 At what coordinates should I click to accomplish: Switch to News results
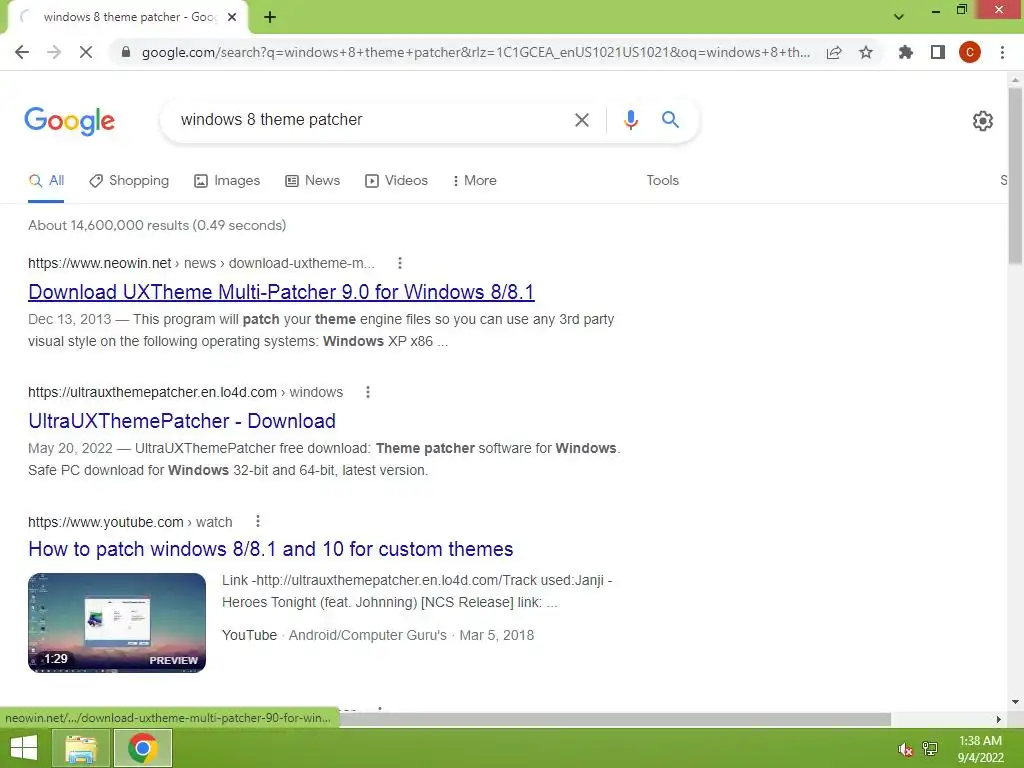tap(313, 181)
